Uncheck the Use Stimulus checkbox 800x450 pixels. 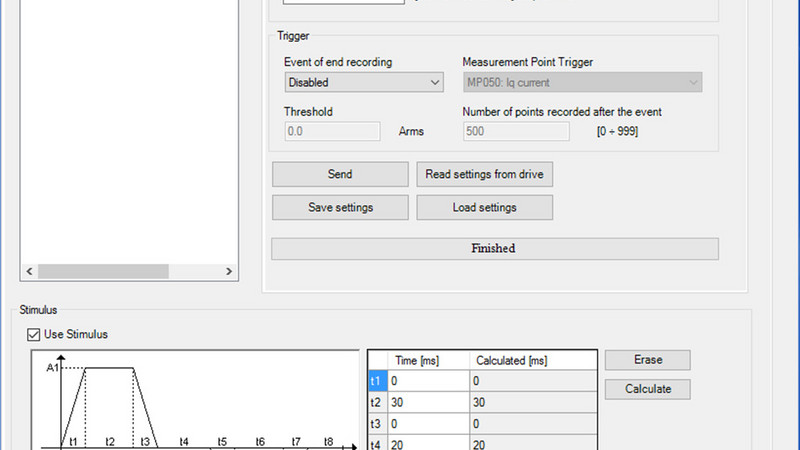click(34, 334)
